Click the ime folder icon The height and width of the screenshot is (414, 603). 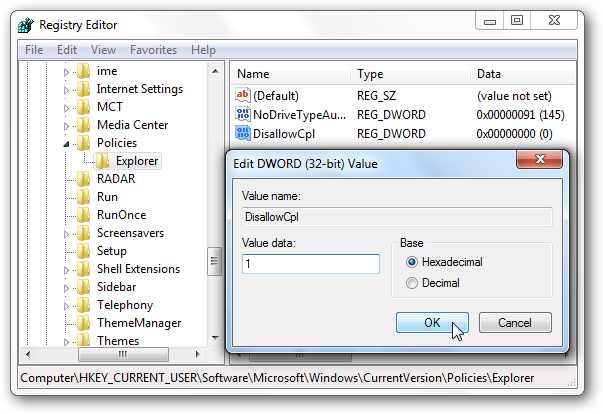tap(83, 71)
